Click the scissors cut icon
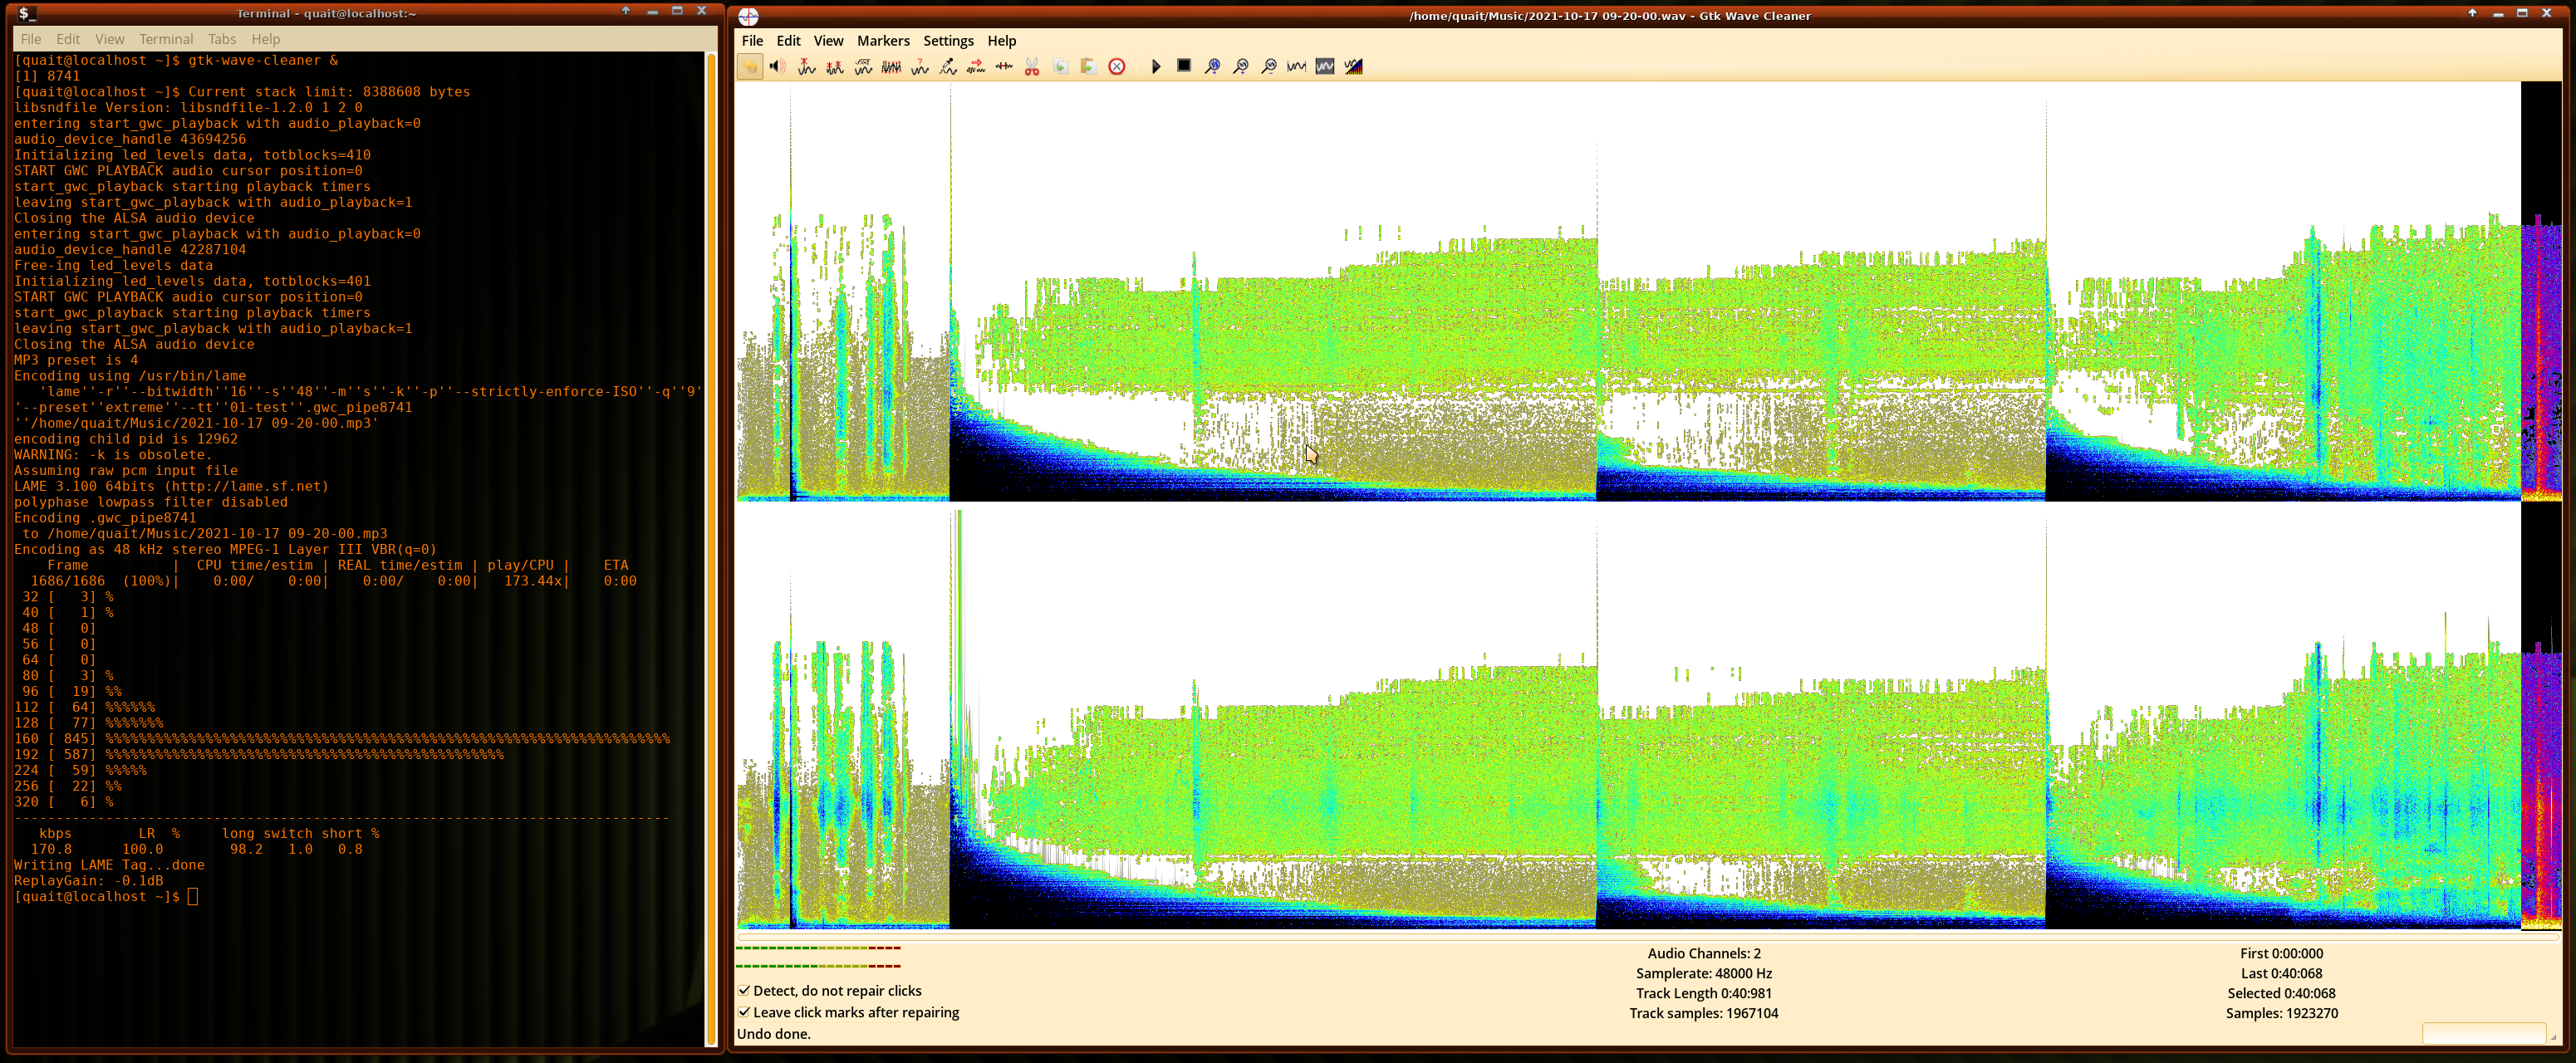This screenshot has height=1063, width=2576. pos(1032,66)
